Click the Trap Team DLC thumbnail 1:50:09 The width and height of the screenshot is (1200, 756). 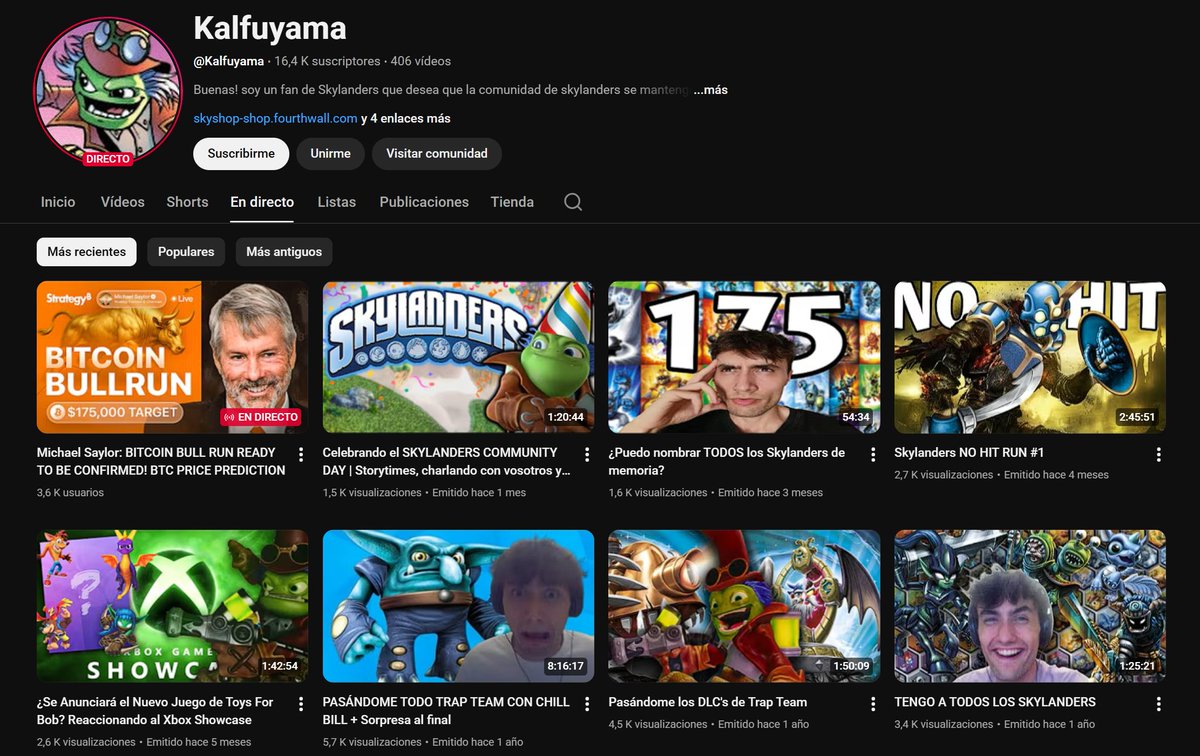[744, 606]
